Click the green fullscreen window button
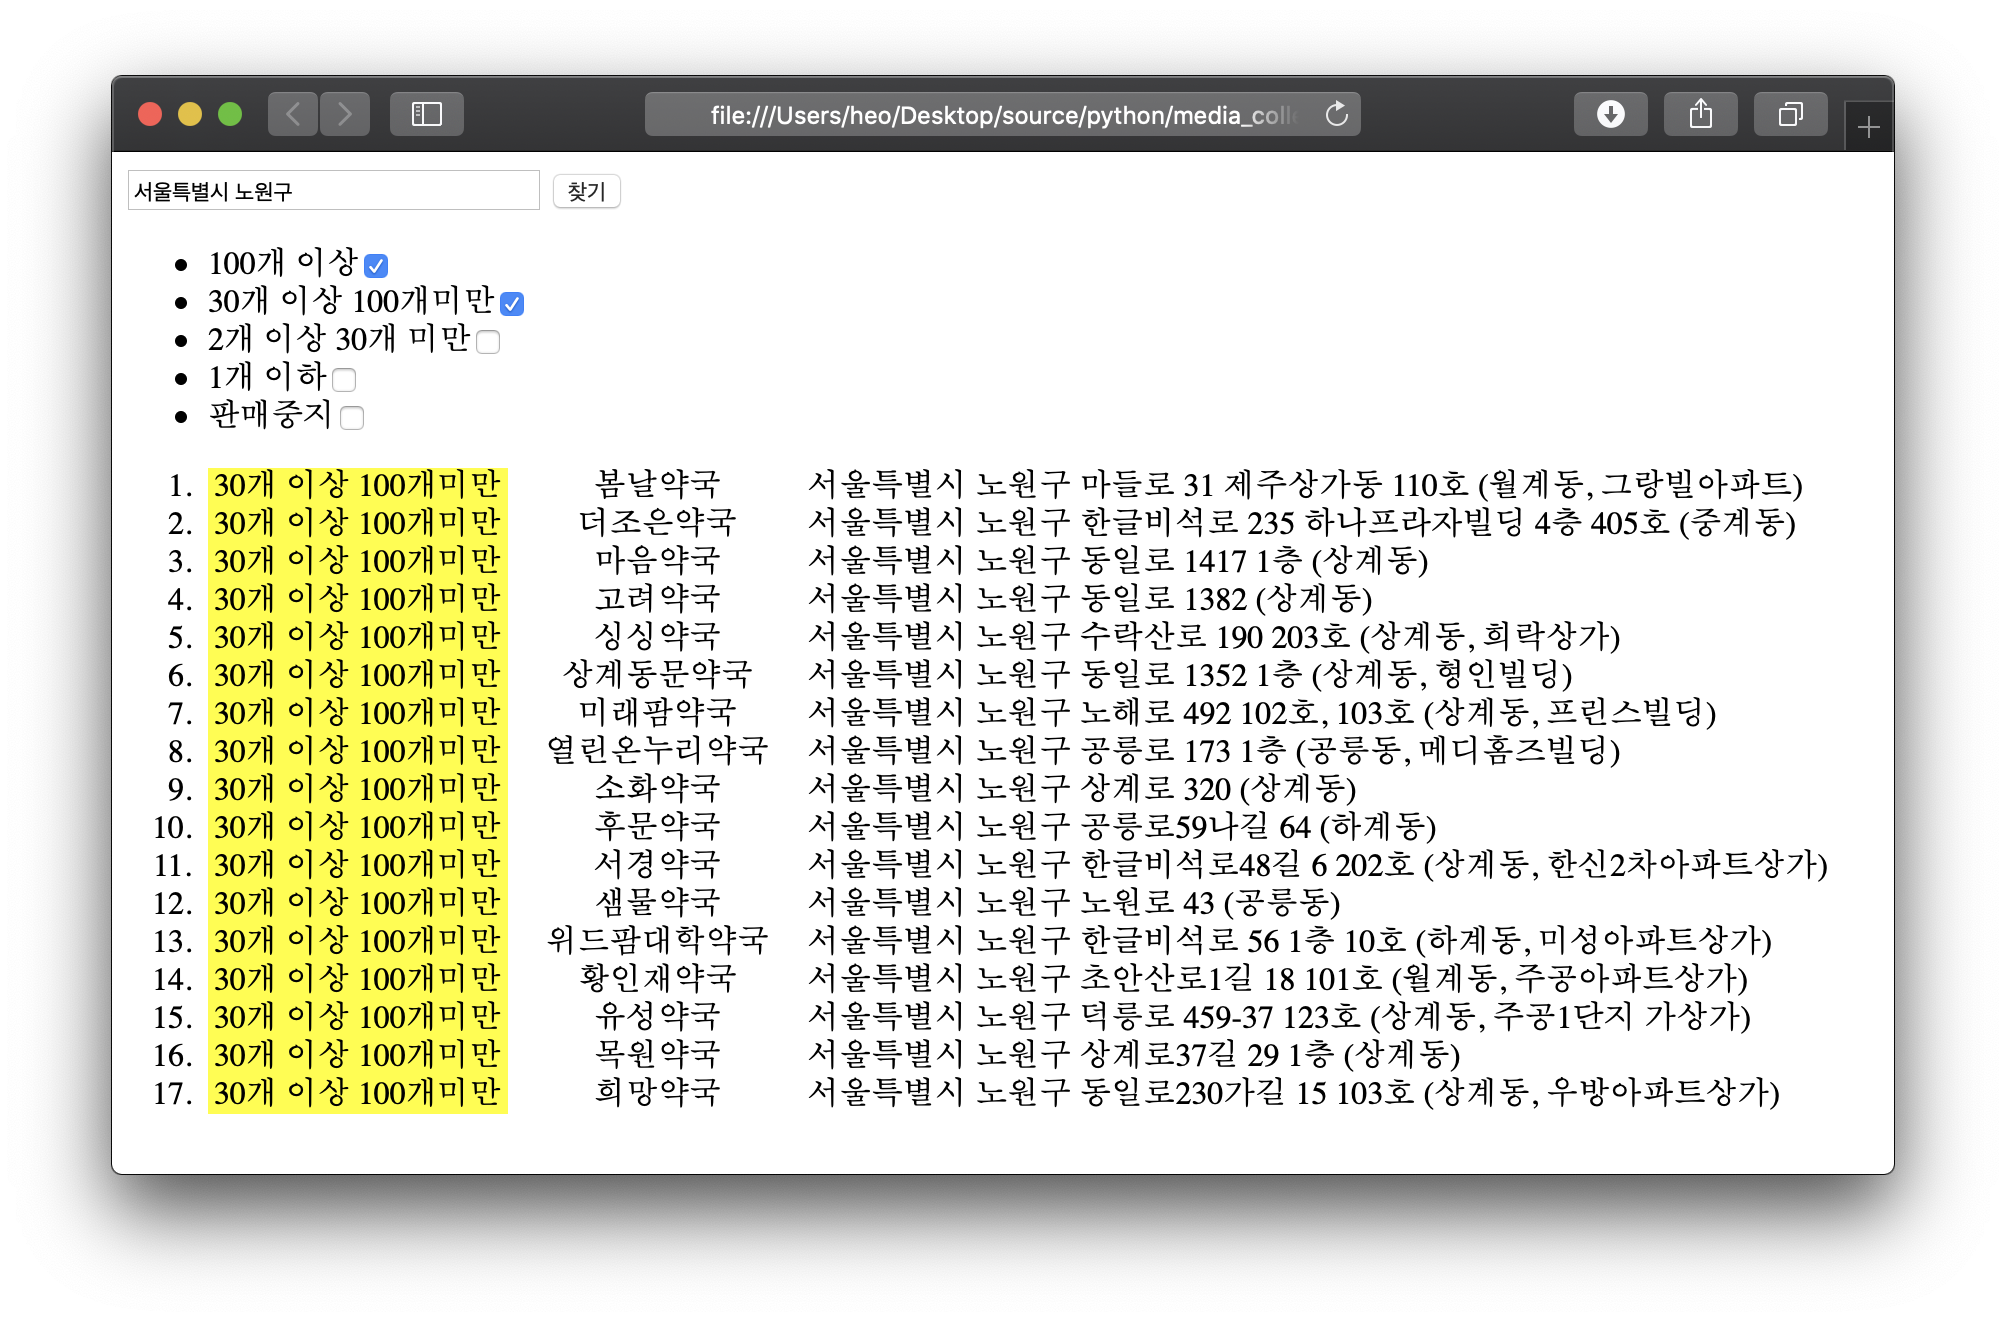This screenshot has width=2006, height=1322. point(230,114)
